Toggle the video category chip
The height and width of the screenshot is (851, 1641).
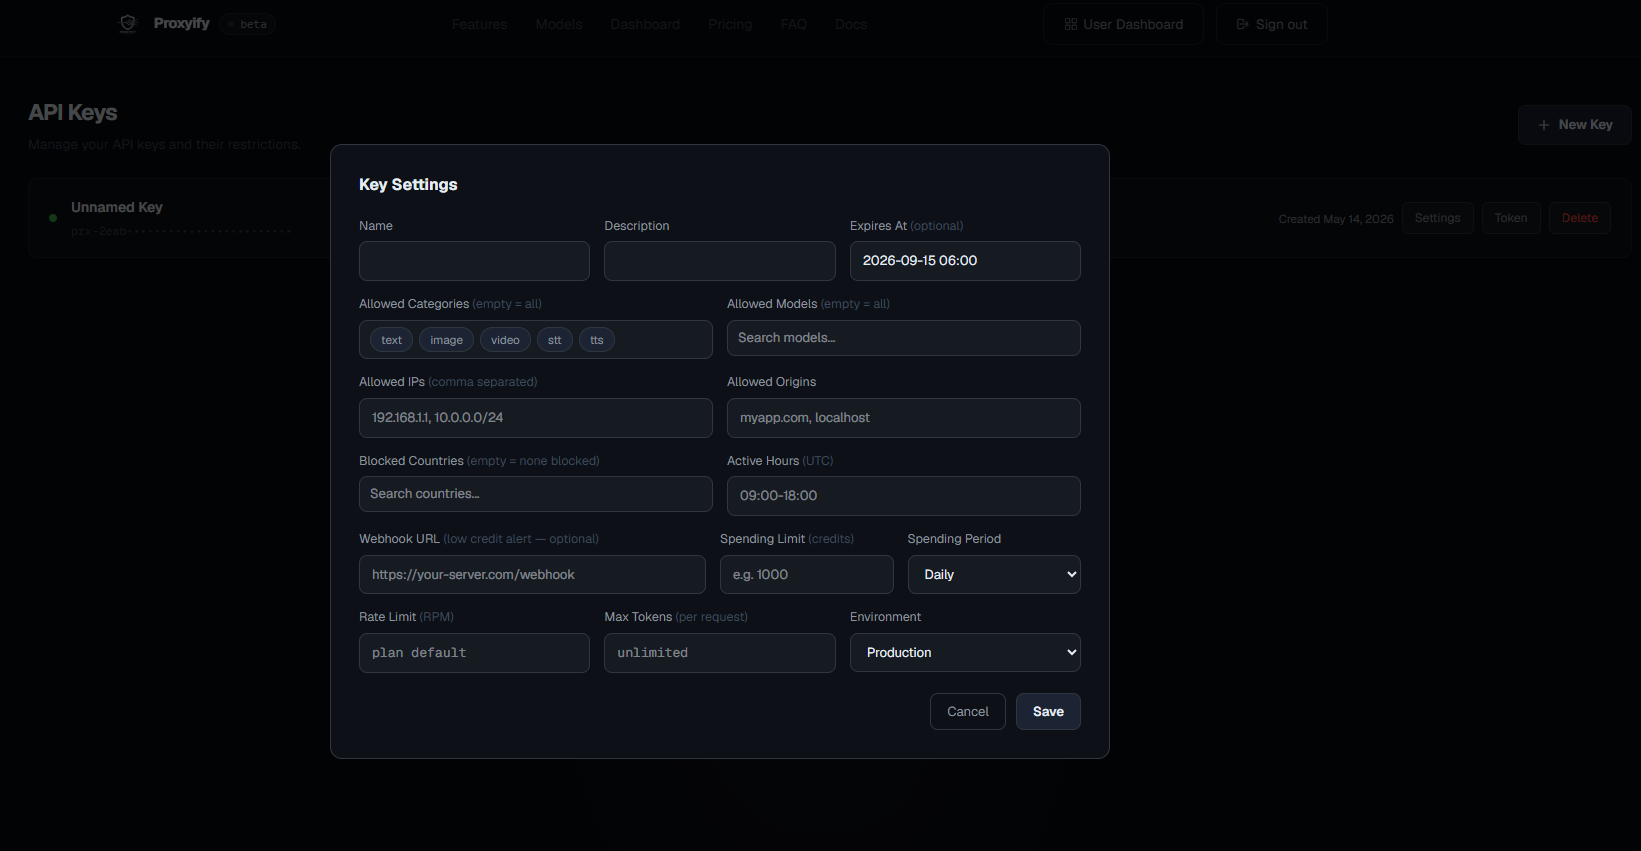pos(505,340)
